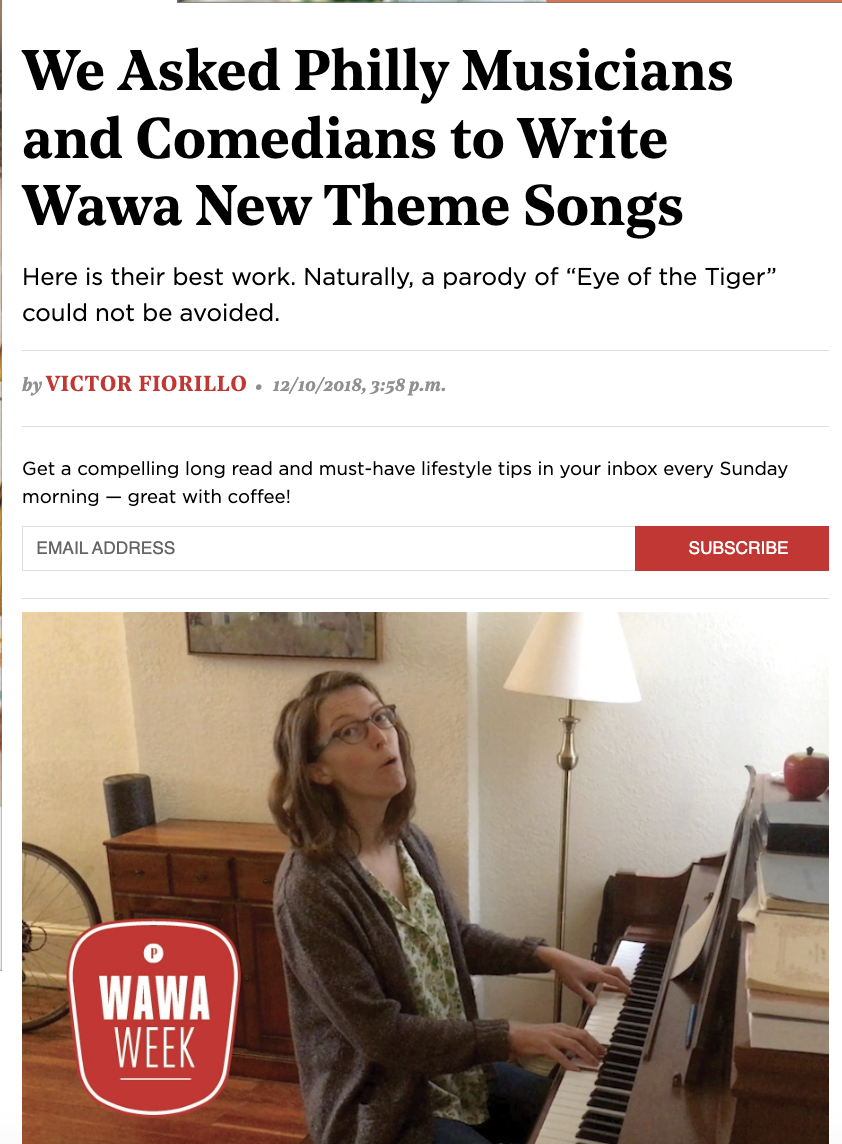Click the red apple on the piano
The height and width of the screenshot is (1144, 842).
[x=806, y=773]
